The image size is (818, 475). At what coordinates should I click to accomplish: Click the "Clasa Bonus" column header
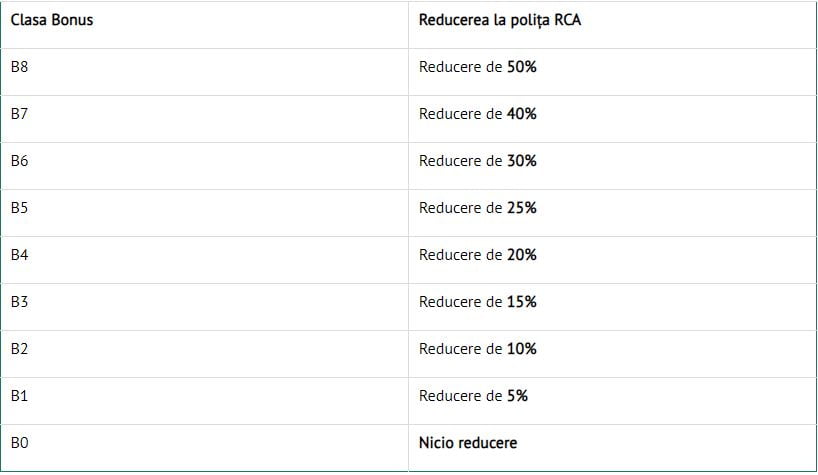(x=52, y=20)
